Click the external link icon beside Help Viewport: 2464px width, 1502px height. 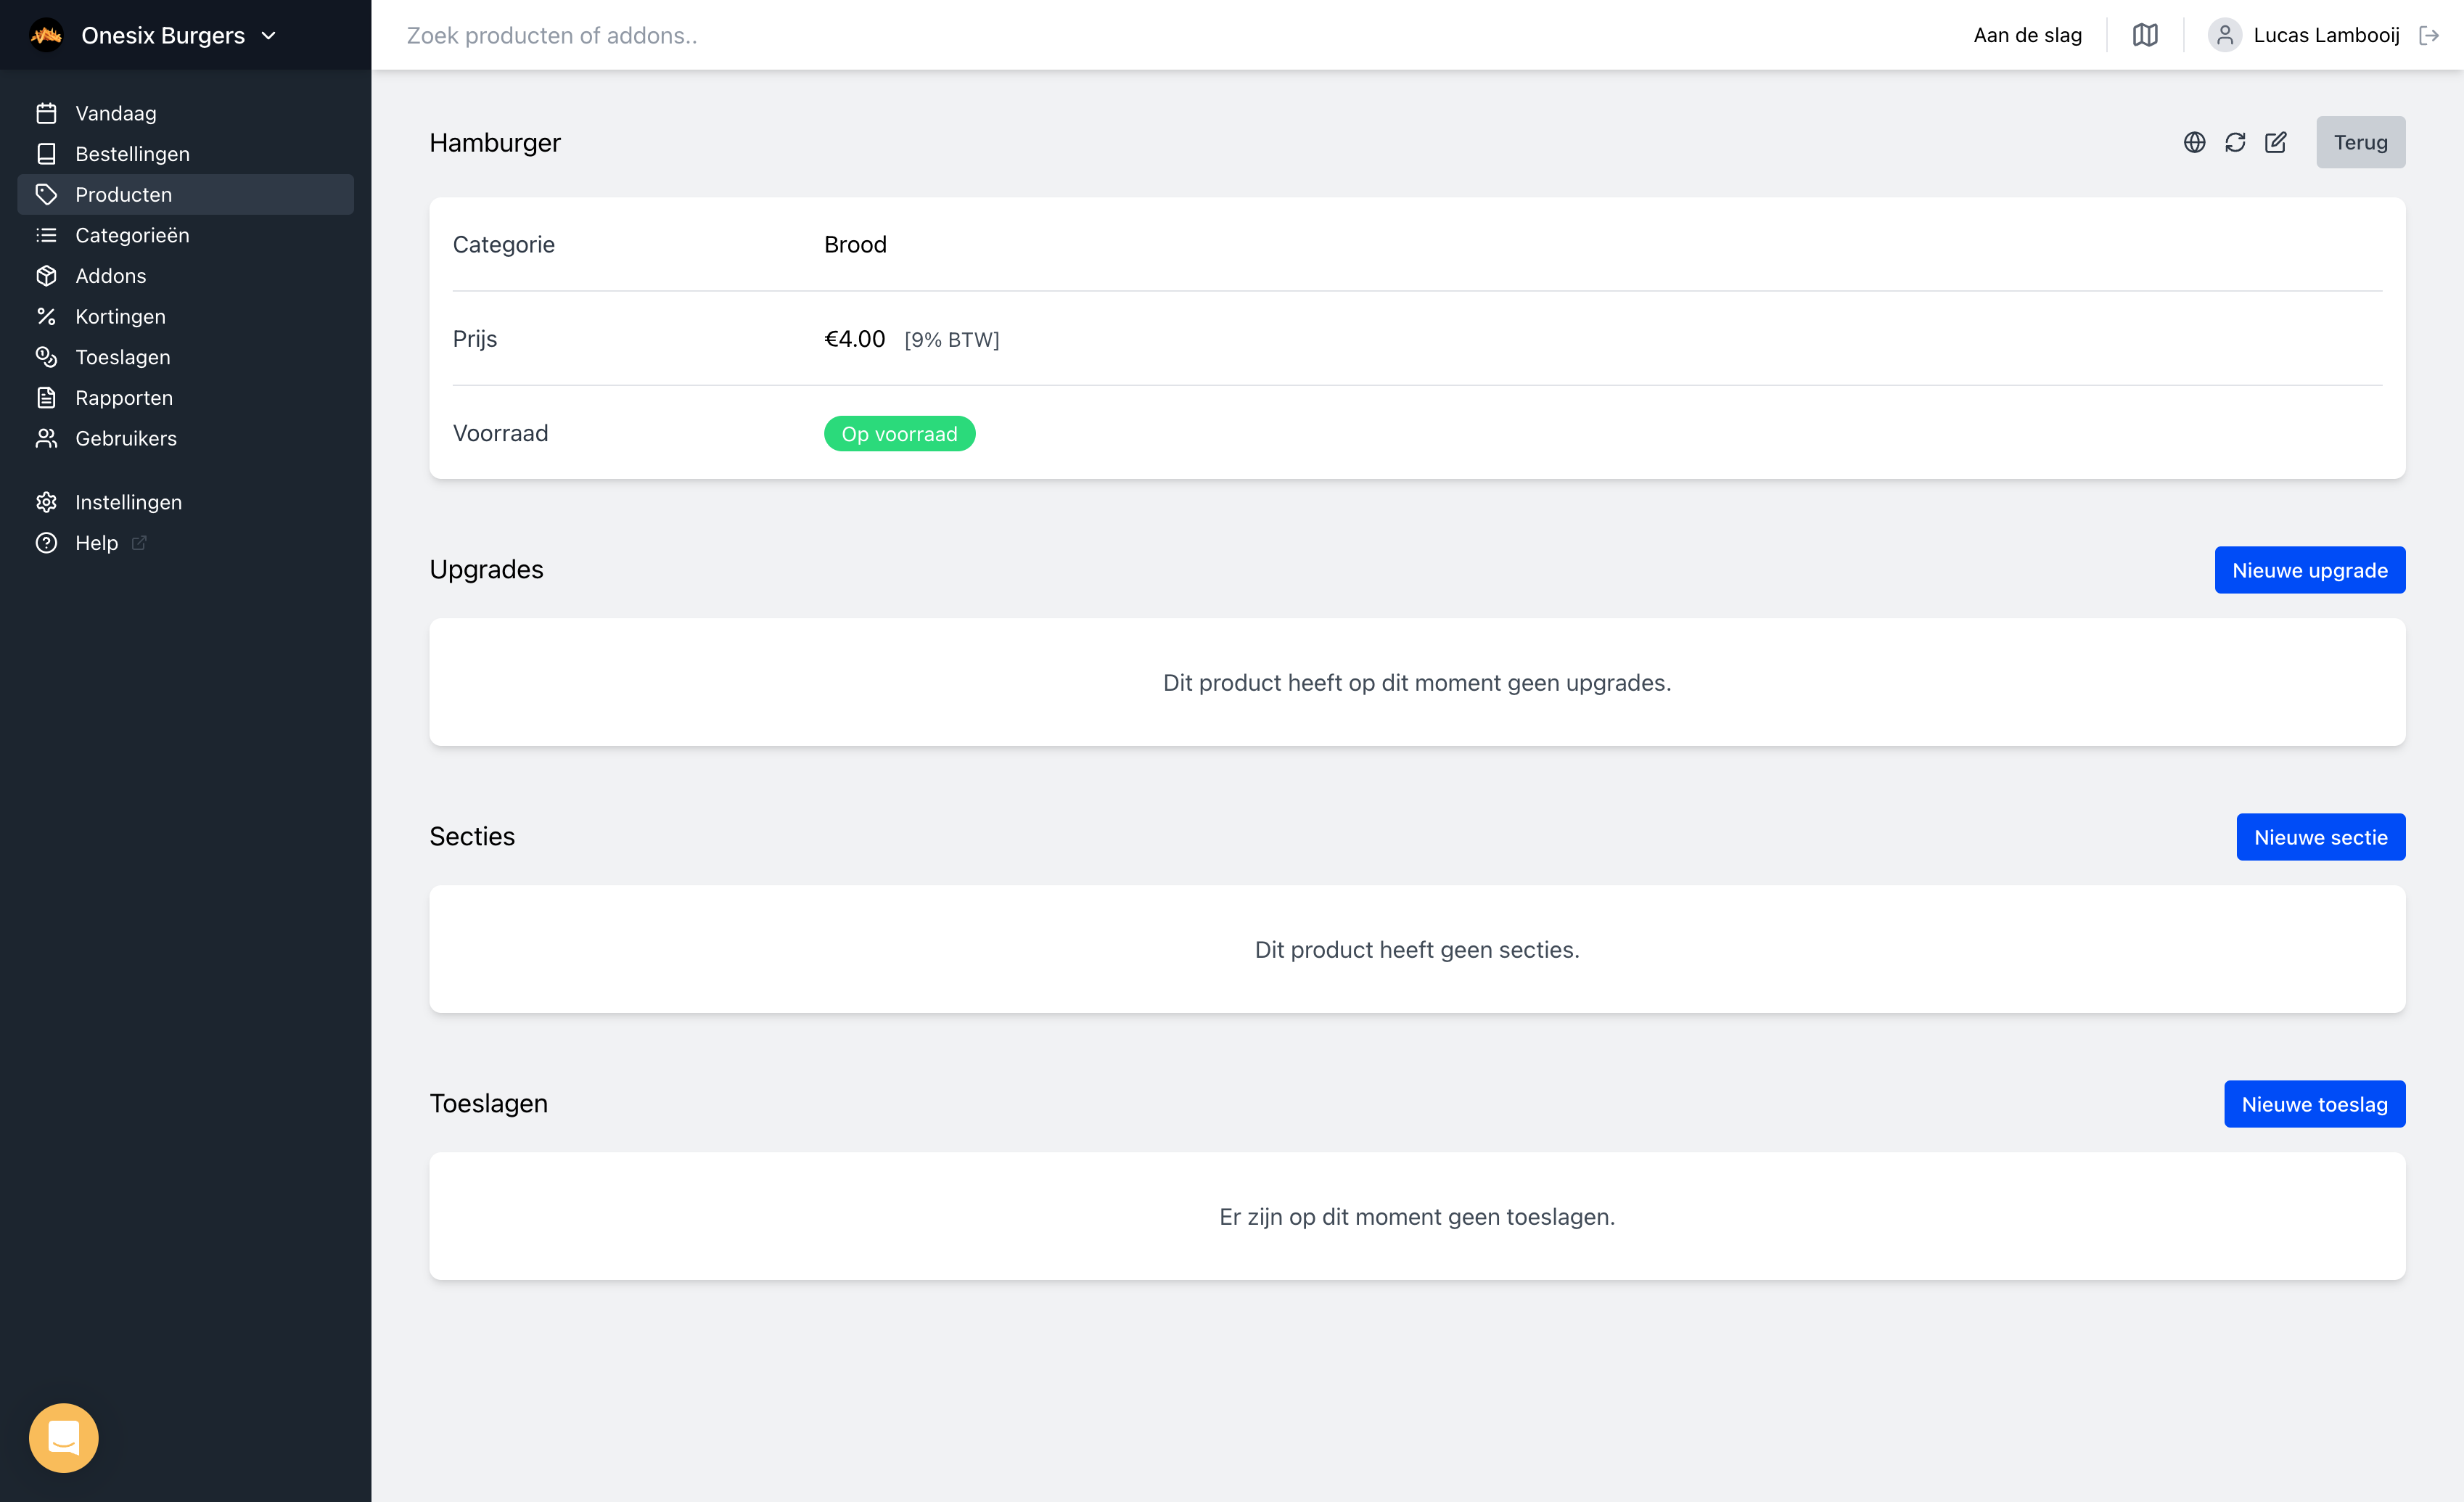pyautogui.click(x=139, y=543)
